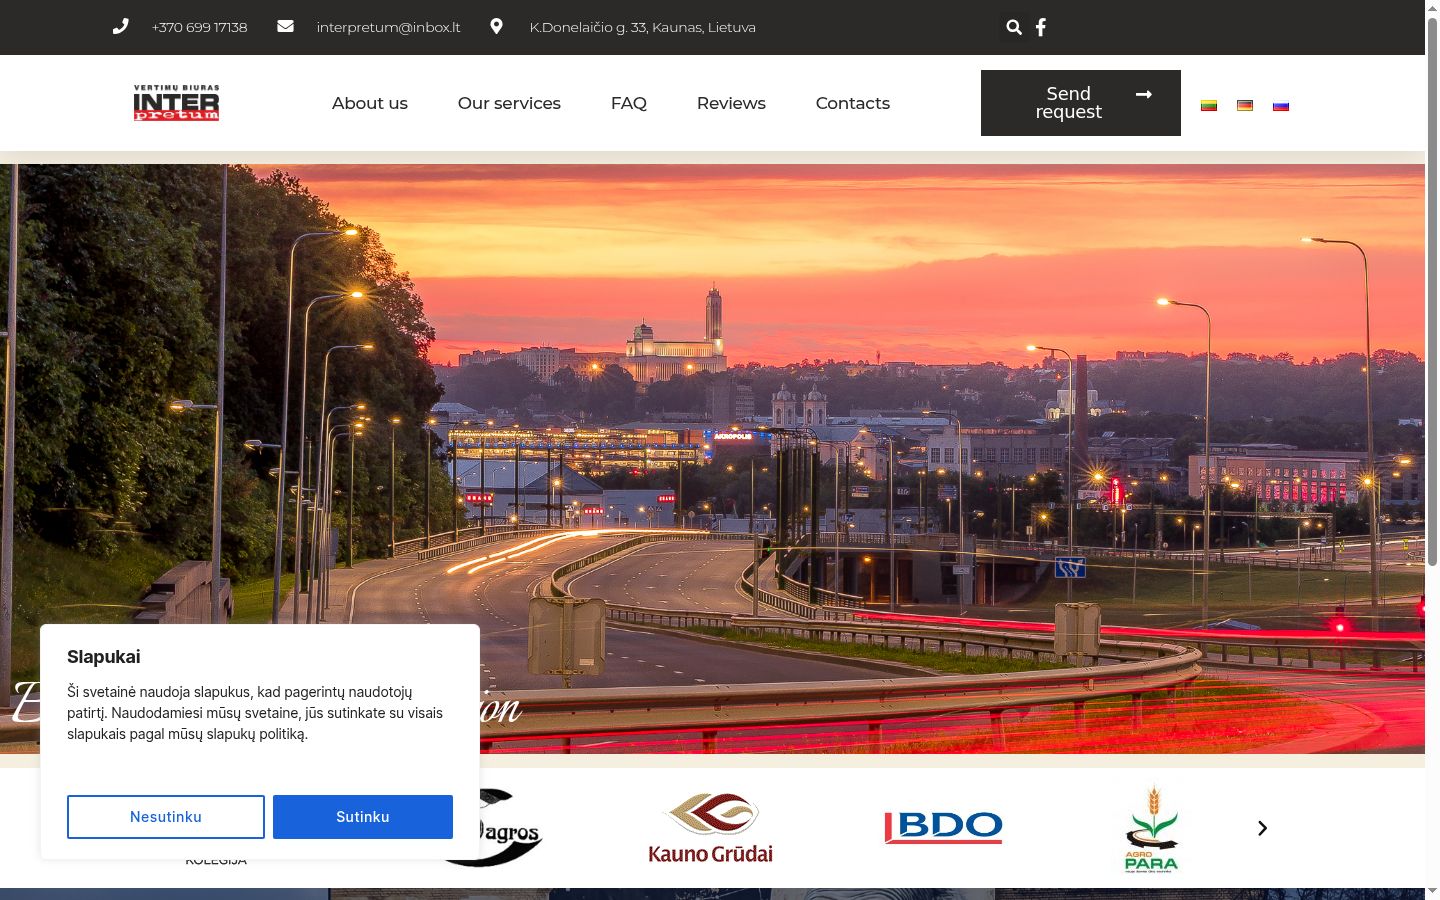This screenshot has width=1440, height=900.
Task: Click the Slapukai cookie notice heading
Action: [104, 657]
